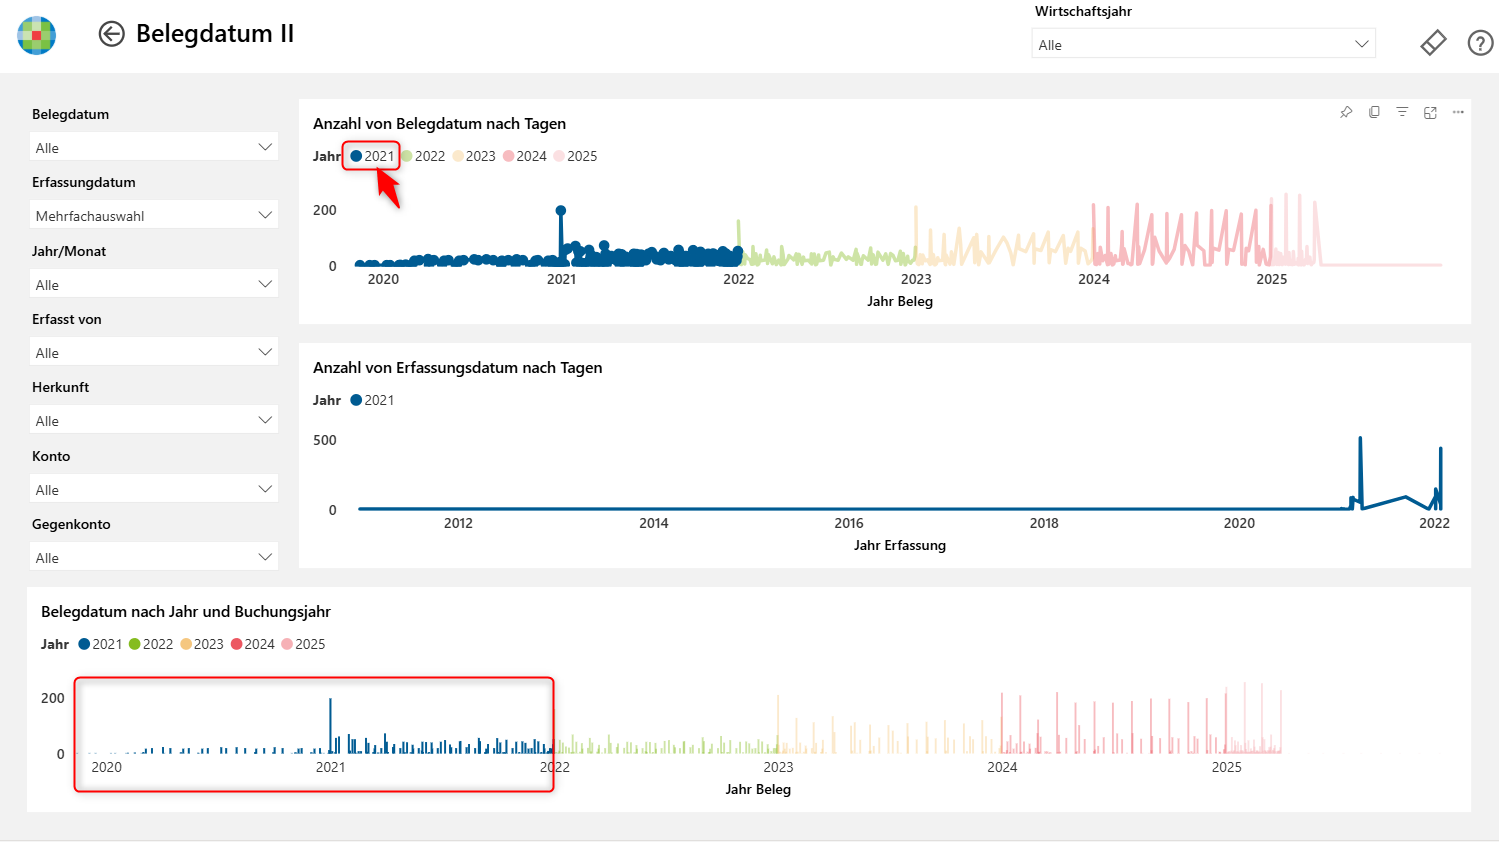This screenshot has width=1499, height=842.
Task: Click the eraser clear-filters icon
Action: click(1433, 43)
